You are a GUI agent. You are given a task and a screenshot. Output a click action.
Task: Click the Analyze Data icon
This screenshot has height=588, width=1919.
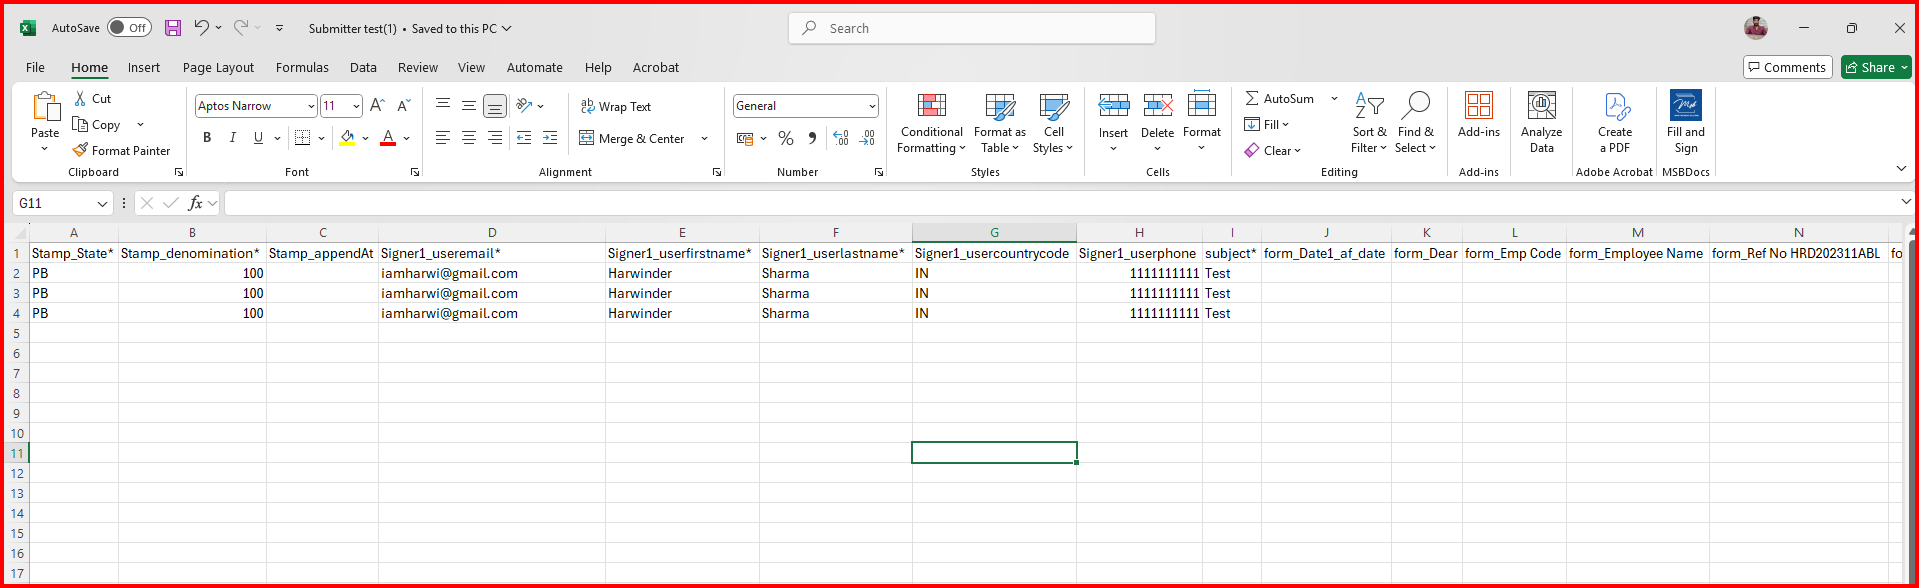tap(1541, 106)
